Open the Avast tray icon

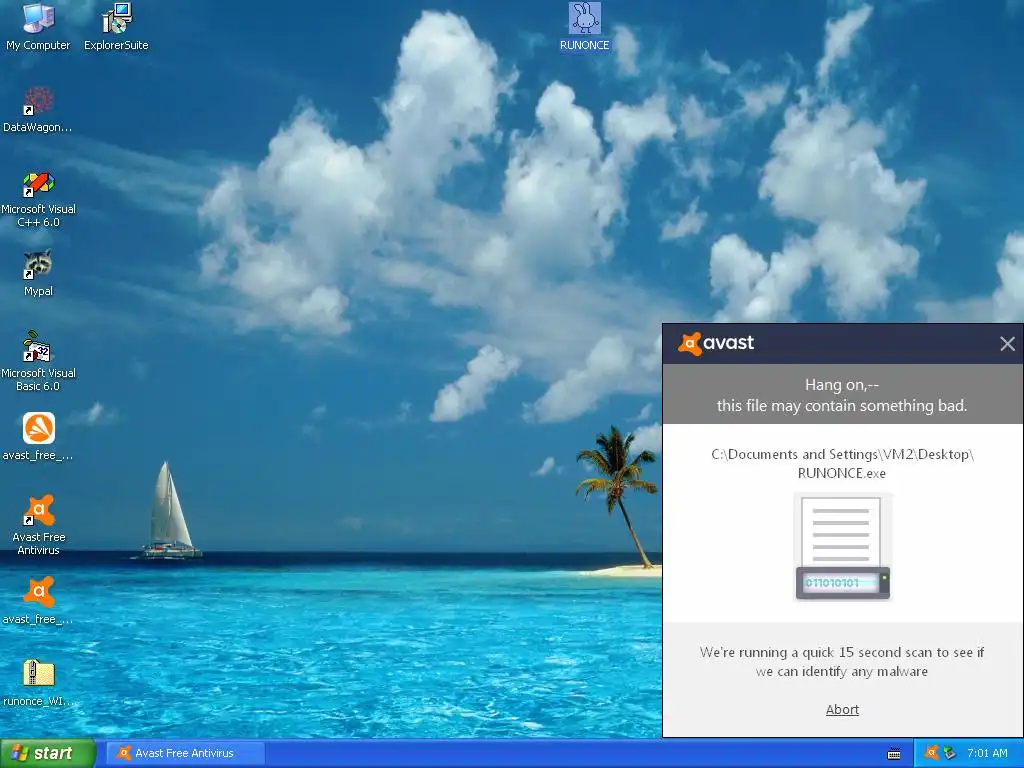[932, 753]
